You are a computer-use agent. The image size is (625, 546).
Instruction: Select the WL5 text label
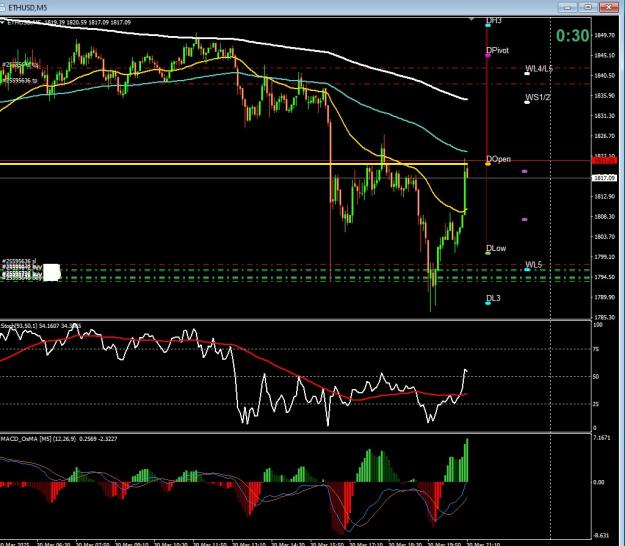tap(533, 265)
